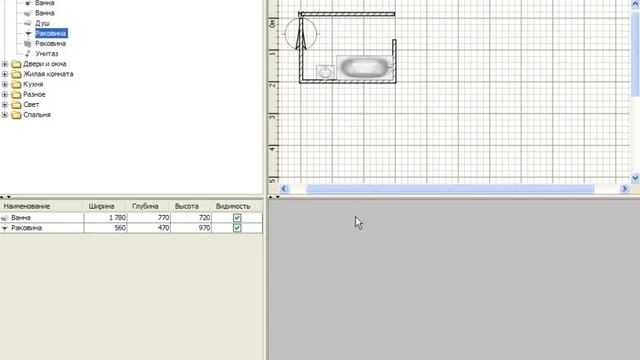Sort furniture list by Видимость column
This screenshot has height=360, width=640.
coord(237,206)
